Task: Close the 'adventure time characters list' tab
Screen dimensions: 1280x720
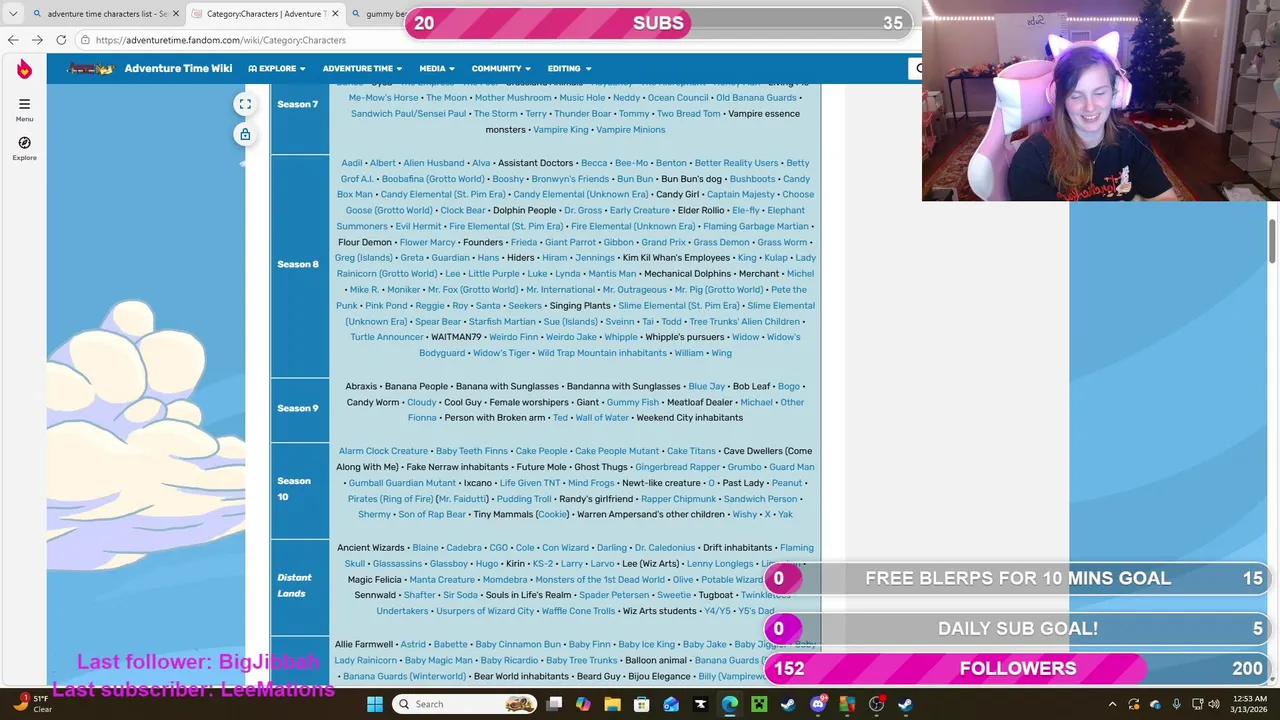Action: click(x=176, y=14)
